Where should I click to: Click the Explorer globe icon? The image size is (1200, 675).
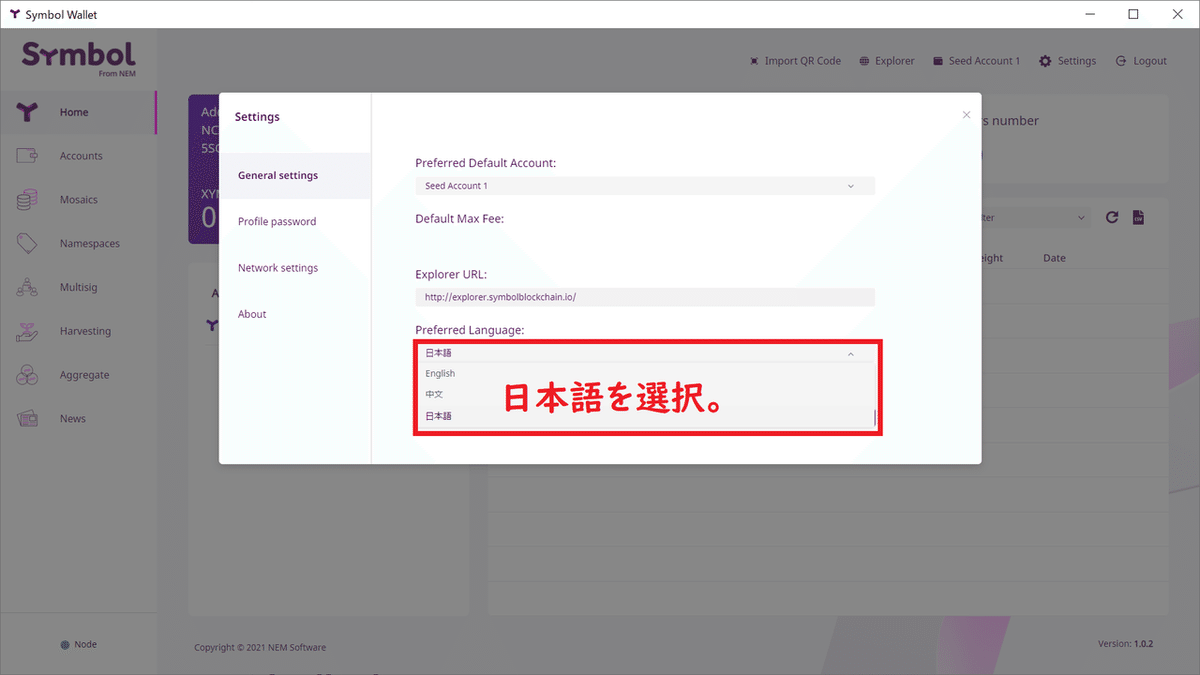[864, 61]
